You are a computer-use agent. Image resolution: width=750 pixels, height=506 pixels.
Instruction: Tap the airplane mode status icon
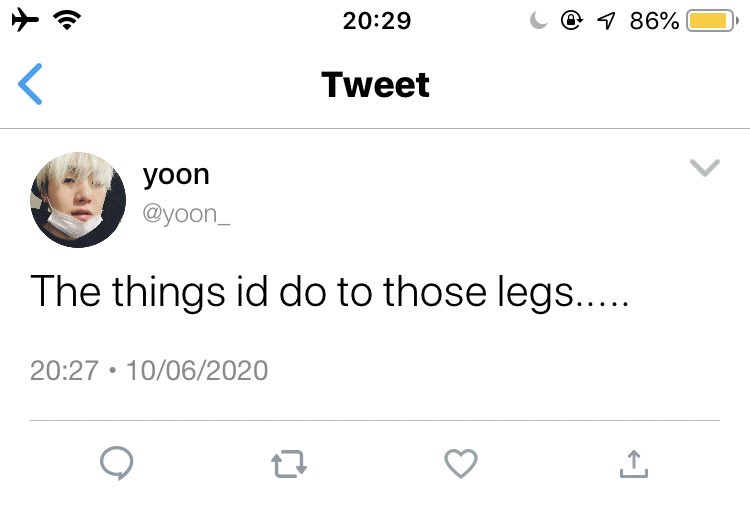pos(25,21)
